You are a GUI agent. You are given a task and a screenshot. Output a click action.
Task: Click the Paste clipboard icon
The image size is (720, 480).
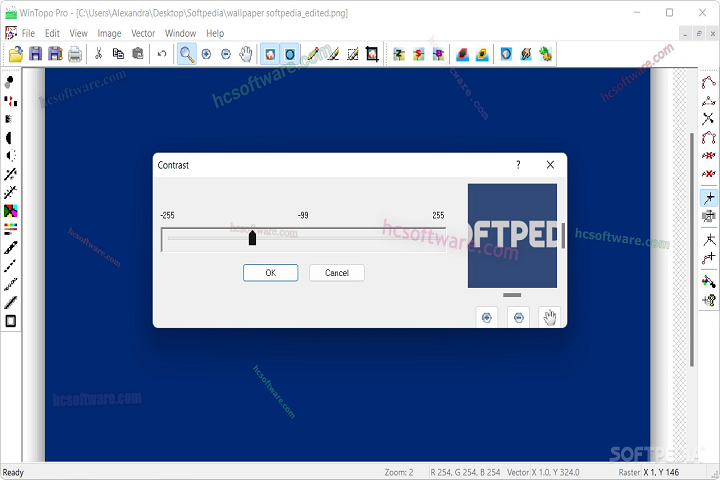pos(138,54)
